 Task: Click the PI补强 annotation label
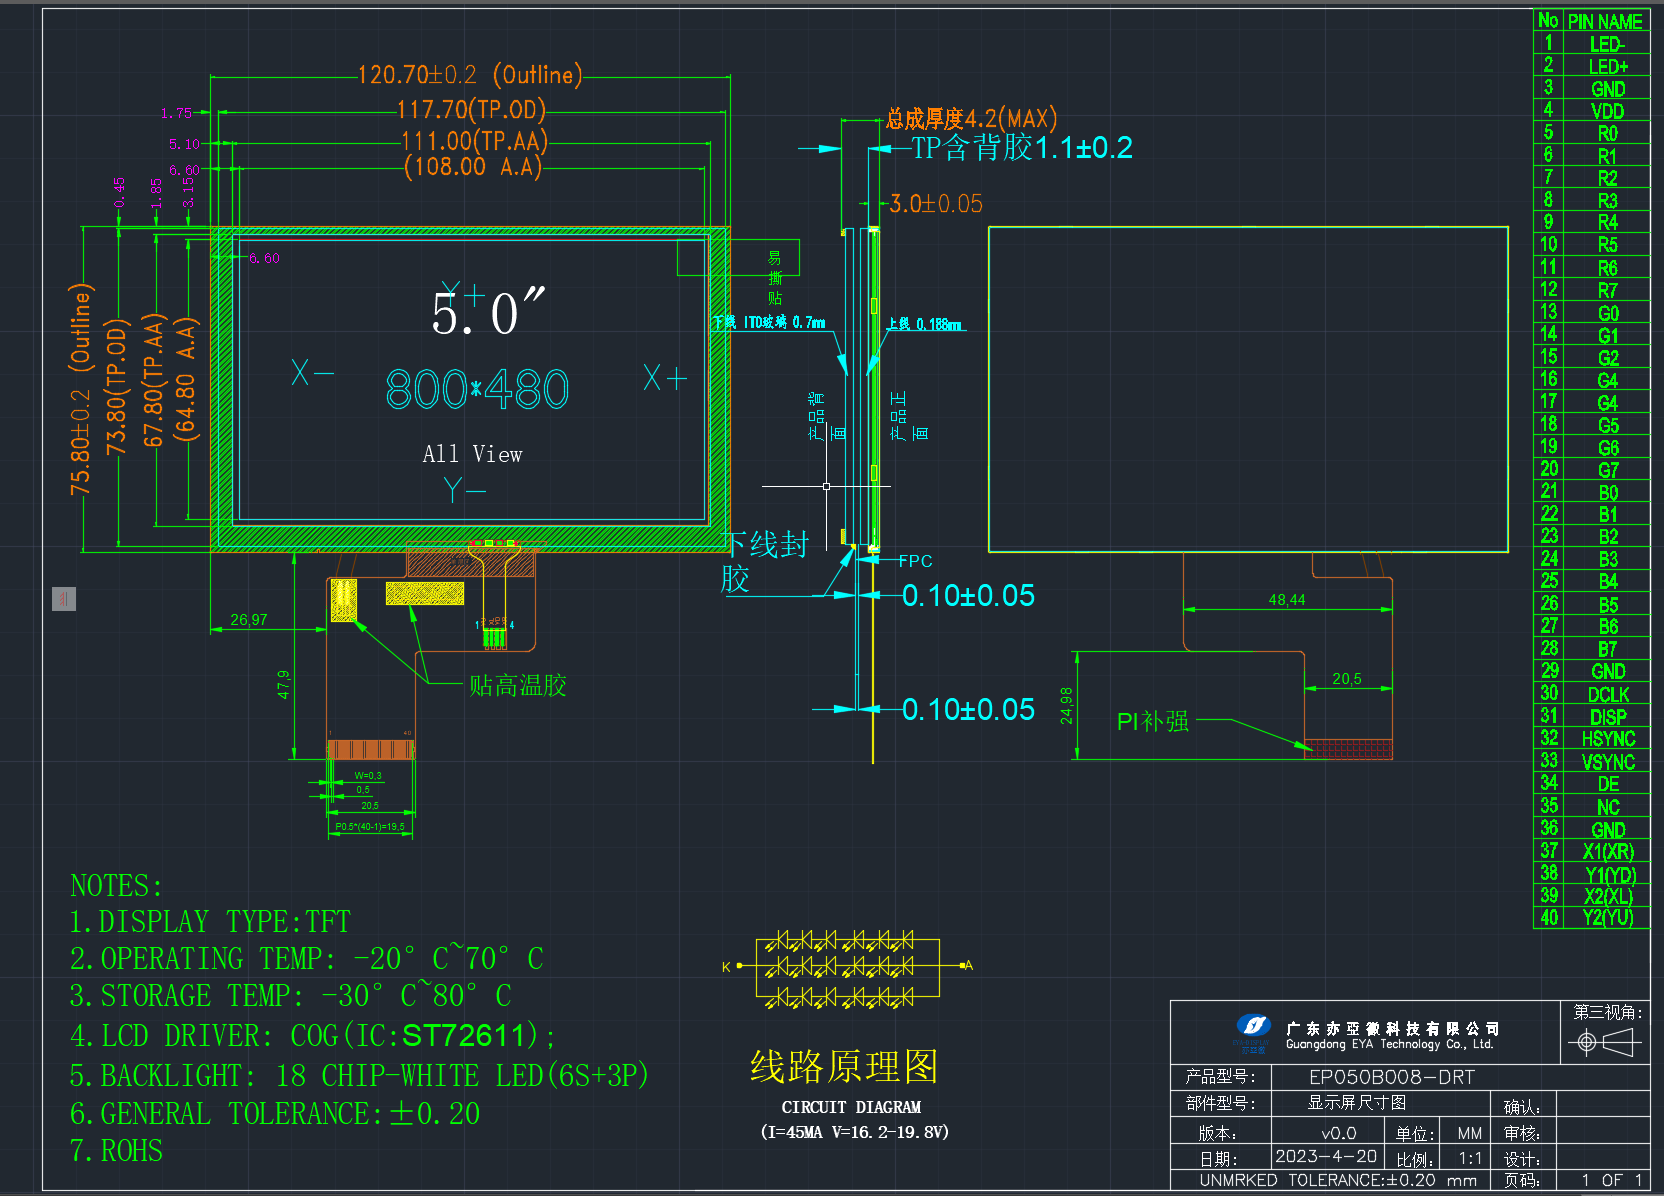click(x=1152, y=721)
